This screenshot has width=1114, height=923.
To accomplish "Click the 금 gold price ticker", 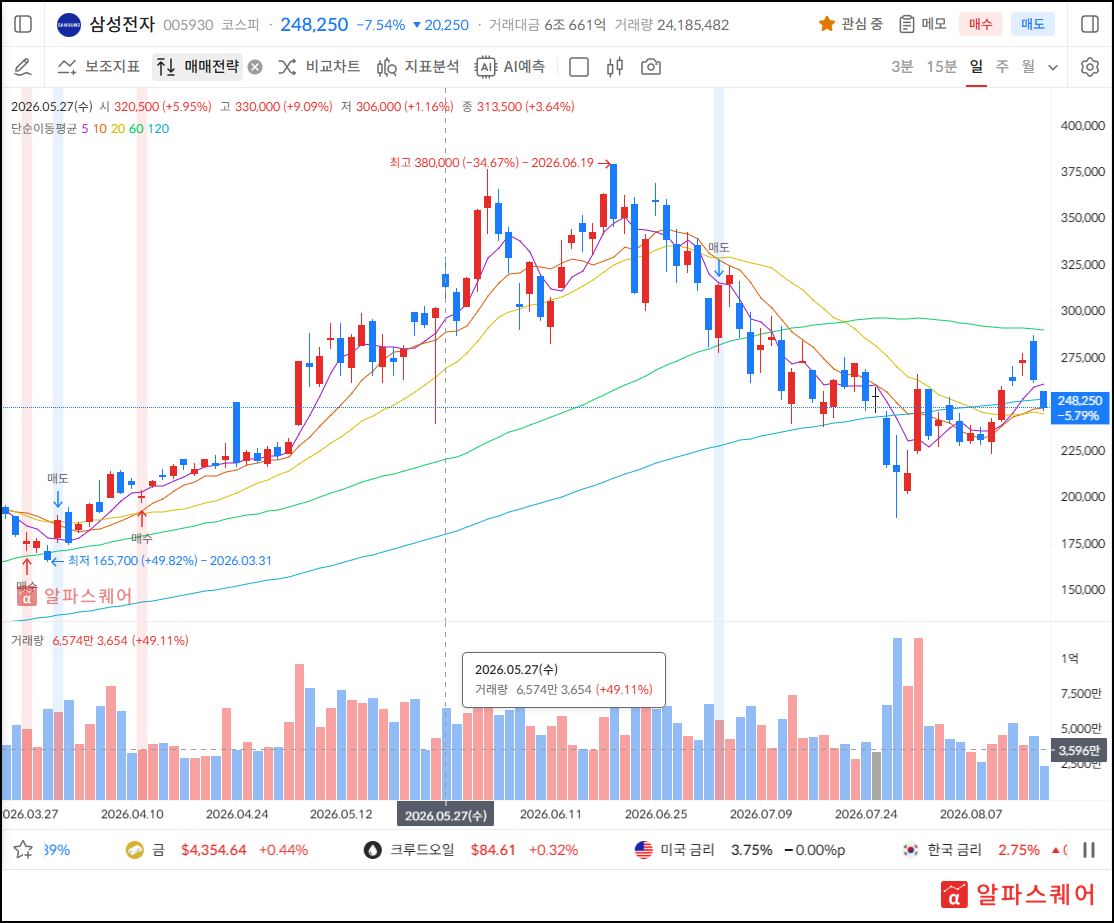I will (x=217, y=850).
